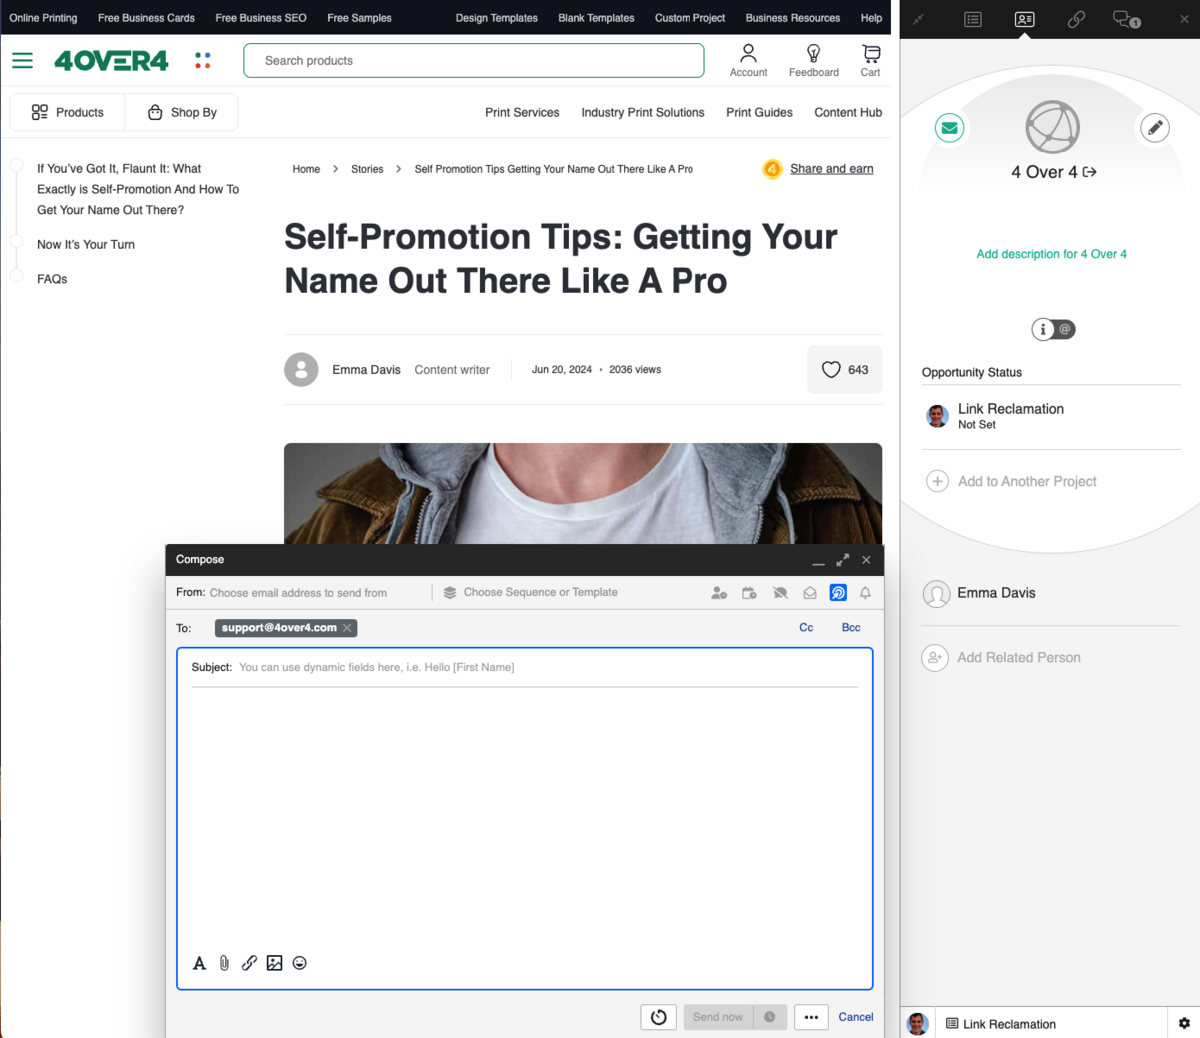Open the emoji picker in compose toolbar

pos(299,963)
